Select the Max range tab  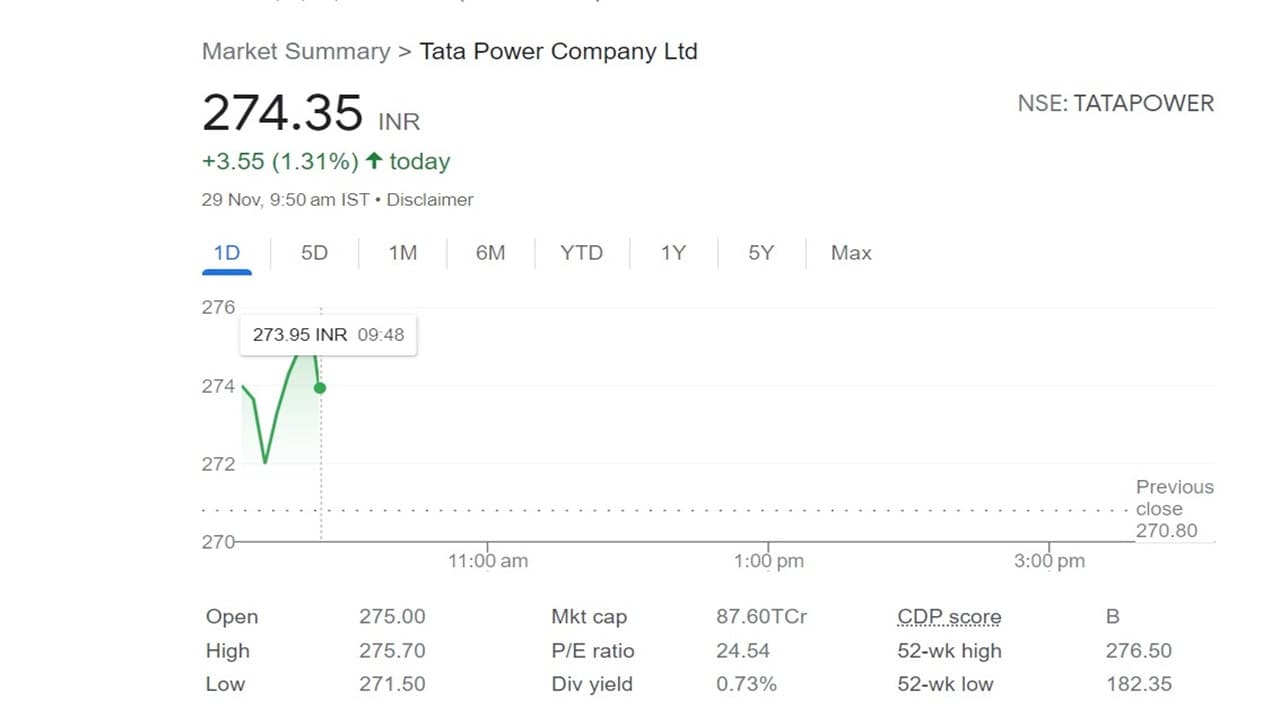click(851, 253)
